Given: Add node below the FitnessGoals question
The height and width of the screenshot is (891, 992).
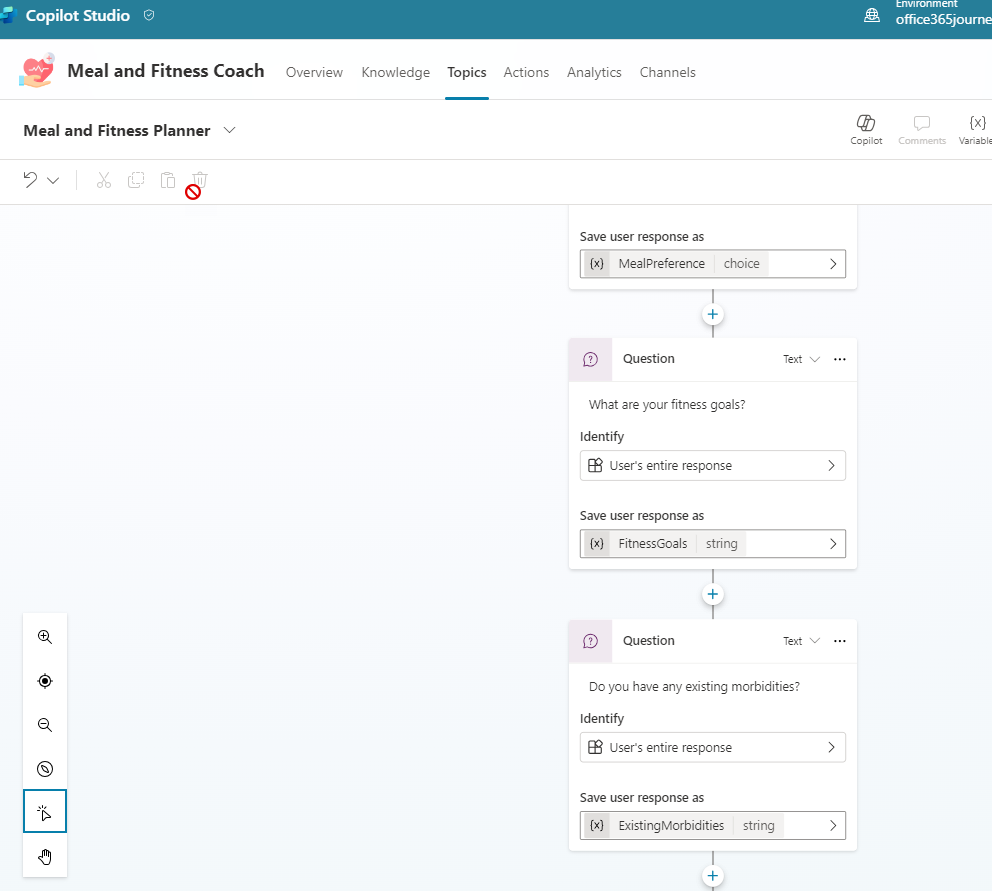Looking at the screenshot, I should pyautogui.click(x=713, y=594).
